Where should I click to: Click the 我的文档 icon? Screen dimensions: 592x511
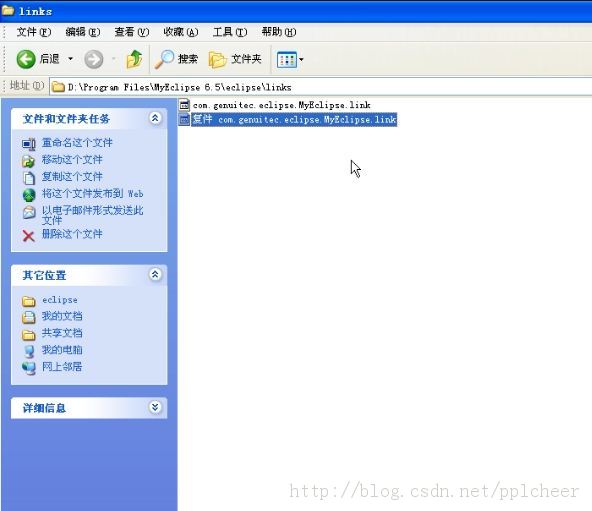pyautogui.click(x=29, y=318)
